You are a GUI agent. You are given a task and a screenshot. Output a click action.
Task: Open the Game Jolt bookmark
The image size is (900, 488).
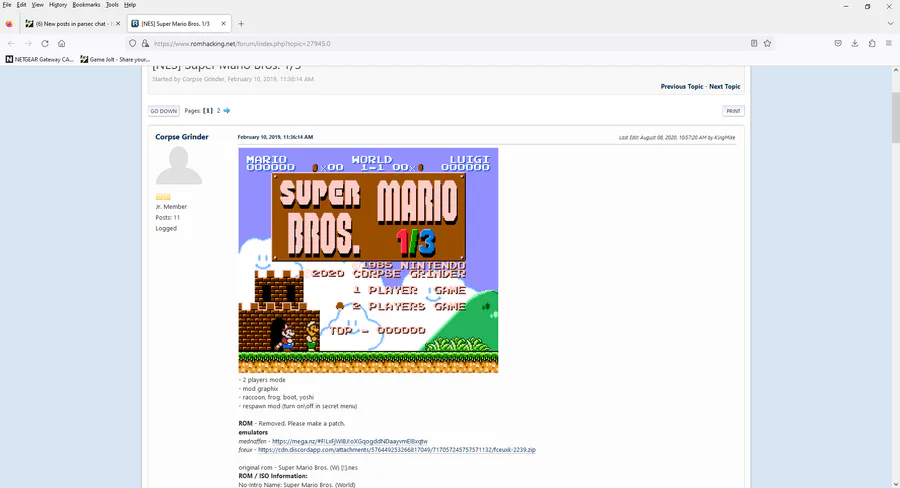[x=115, y=59]
